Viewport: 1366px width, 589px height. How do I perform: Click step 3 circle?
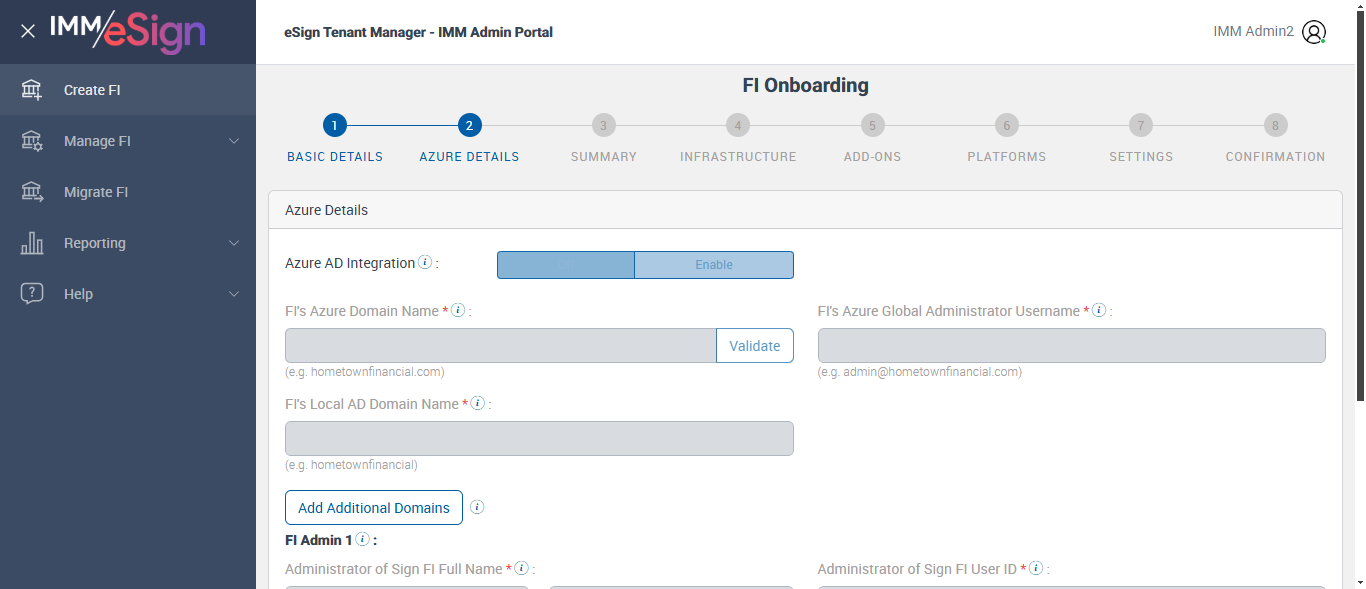pyautogui.click(x=603, y=125)
